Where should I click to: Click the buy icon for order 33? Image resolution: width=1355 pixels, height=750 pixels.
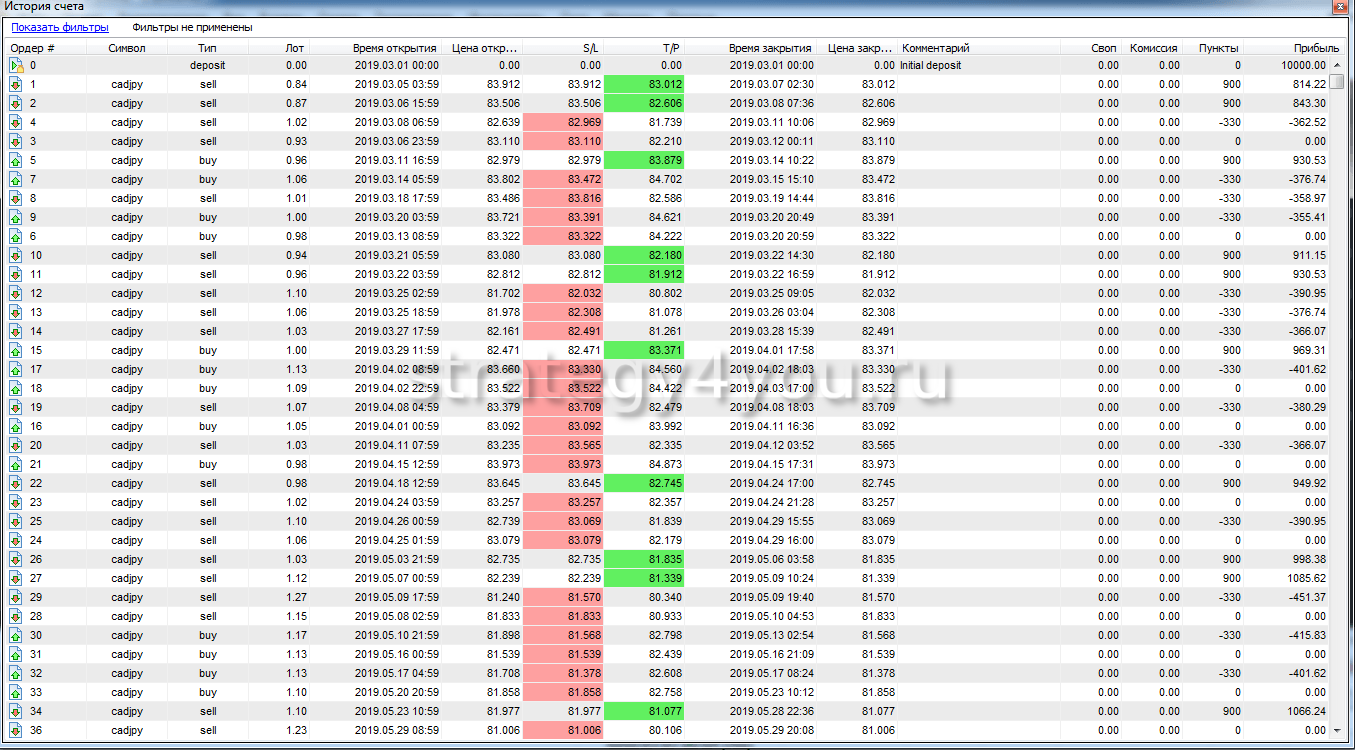point(16,693)
